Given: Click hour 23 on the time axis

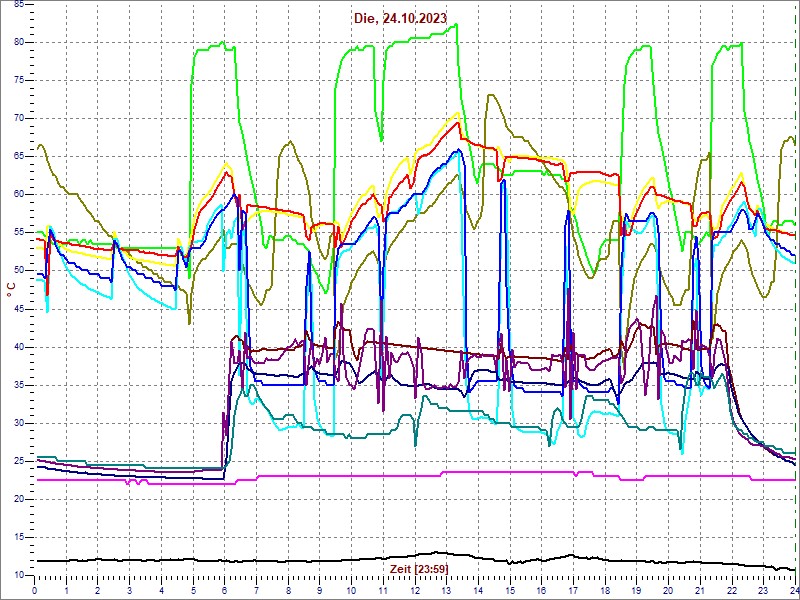Looking at the screenshot, I should coord(762,590).
